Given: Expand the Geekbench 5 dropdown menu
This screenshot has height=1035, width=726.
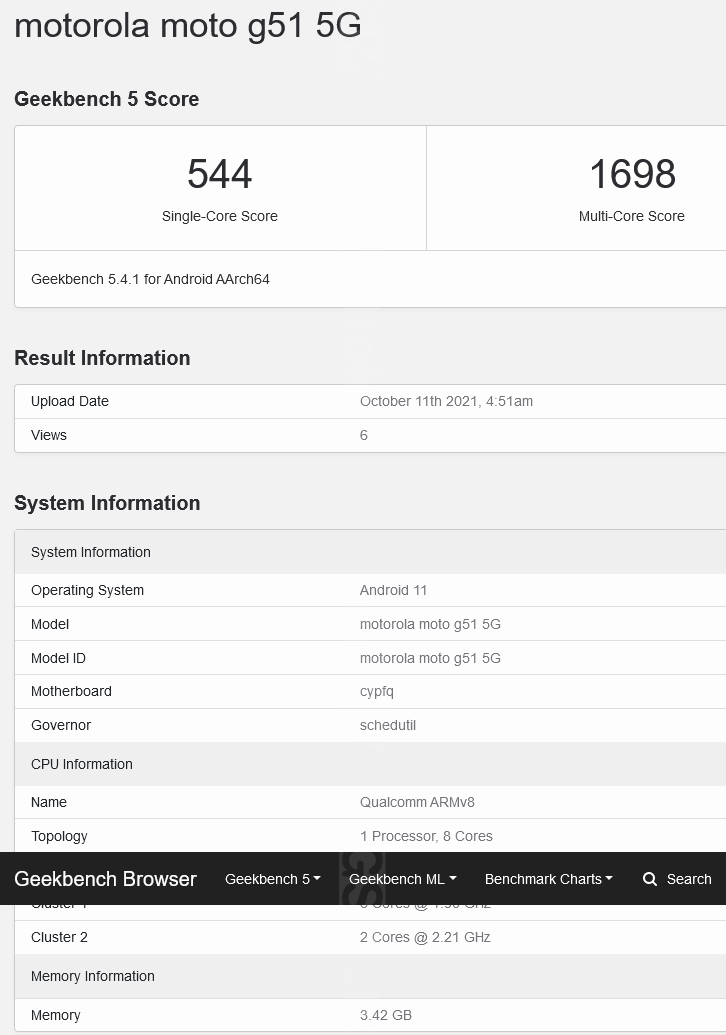Looking at the screenshot, I should (x=272, y=879).
